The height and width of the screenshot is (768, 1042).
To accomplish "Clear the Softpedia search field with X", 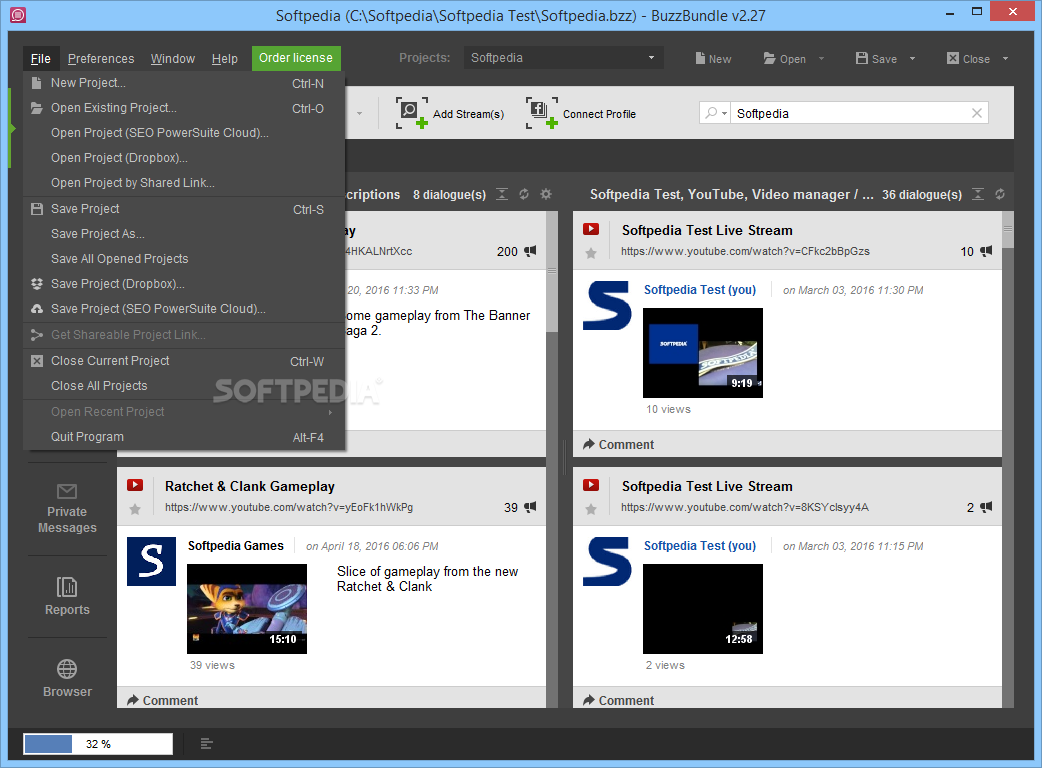I will click(977, 113).
